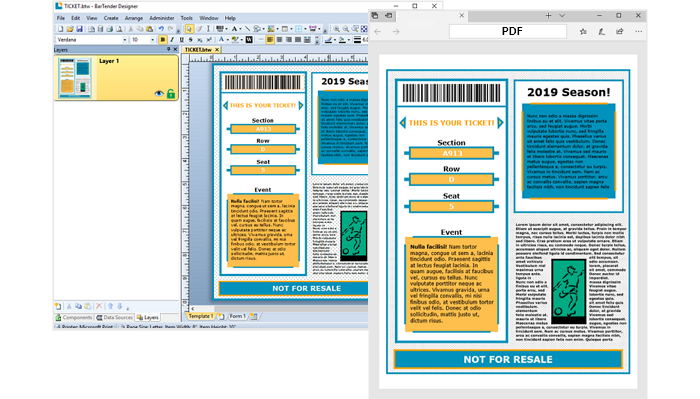This screenshot has height=399, width=700.
Task: Open the Create menu
Action: pos(111,18)
